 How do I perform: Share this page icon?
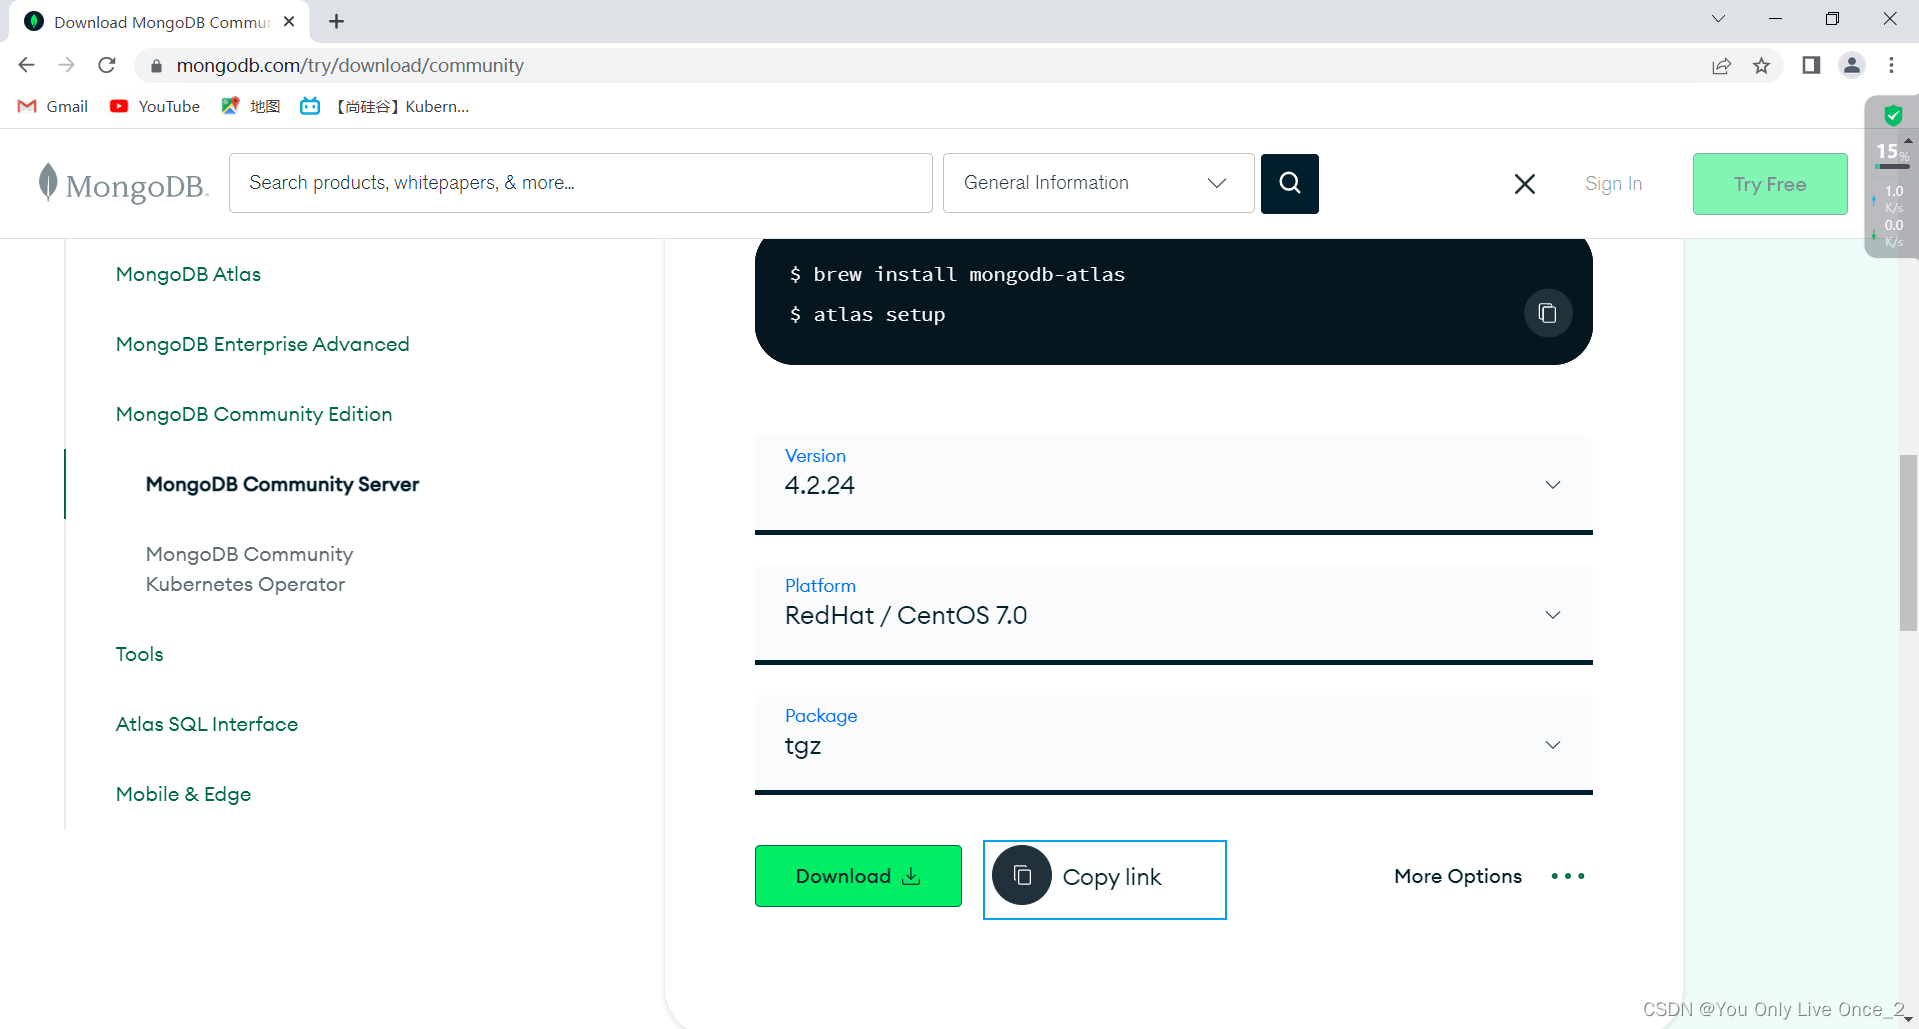[1721, 66]
